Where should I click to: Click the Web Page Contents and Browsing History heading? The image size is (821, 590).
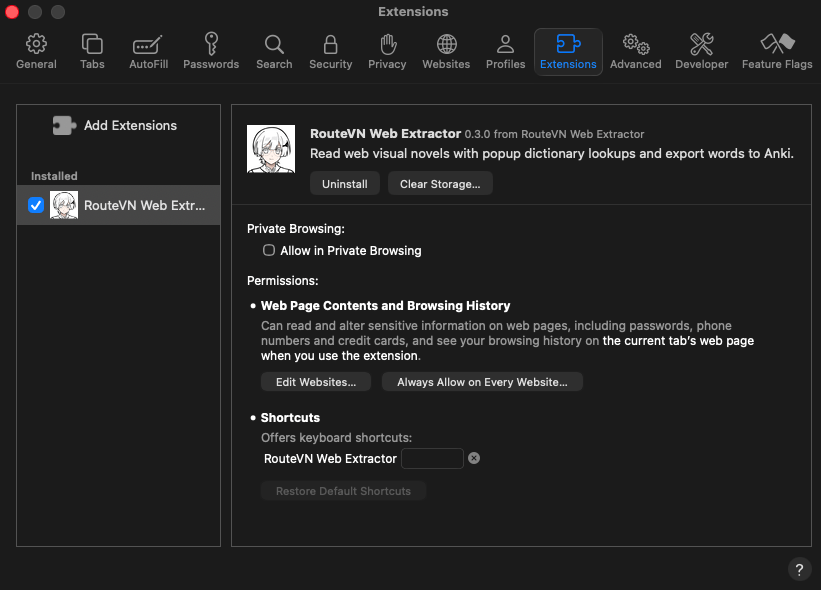[385, 306]
